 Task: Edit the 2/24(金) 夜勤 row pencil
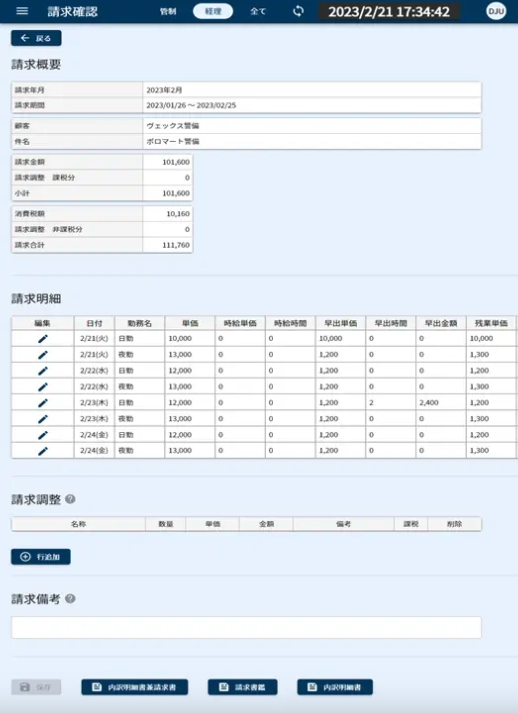click(43, 451)
